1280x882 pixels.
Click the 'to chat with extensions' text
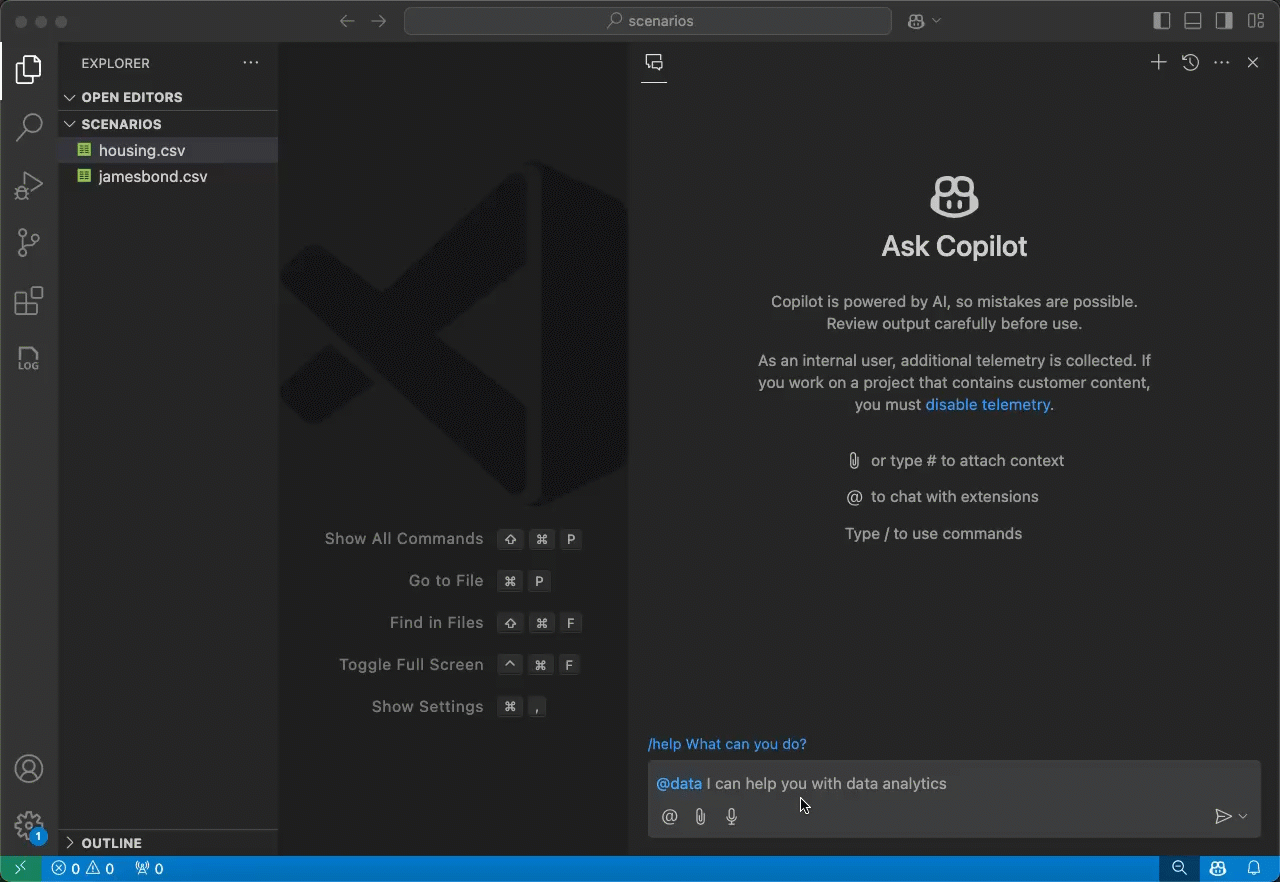955,497
